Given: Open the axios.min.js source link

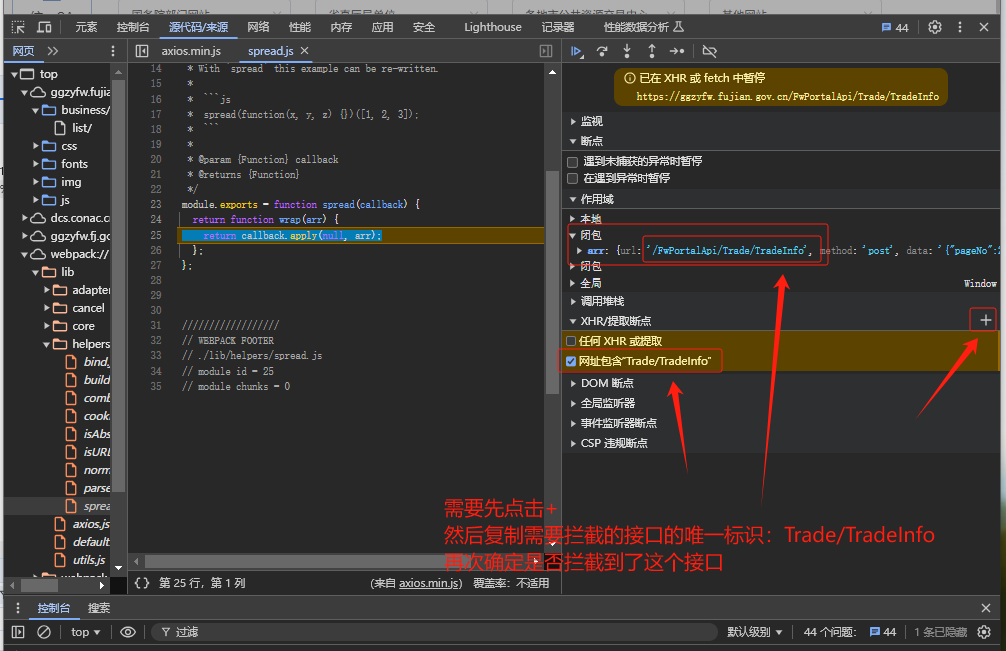Looking at the screenshot, I should point(429,583).
